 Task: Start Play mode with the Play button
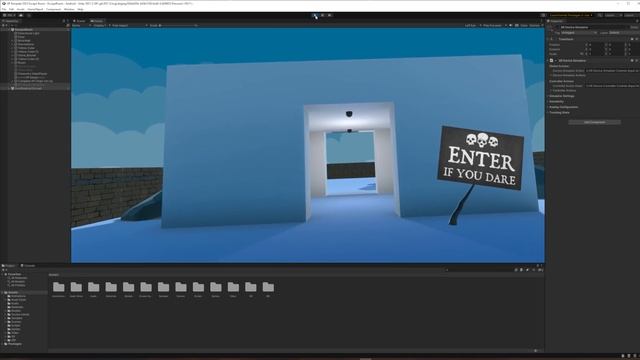(x=315, y=16)
